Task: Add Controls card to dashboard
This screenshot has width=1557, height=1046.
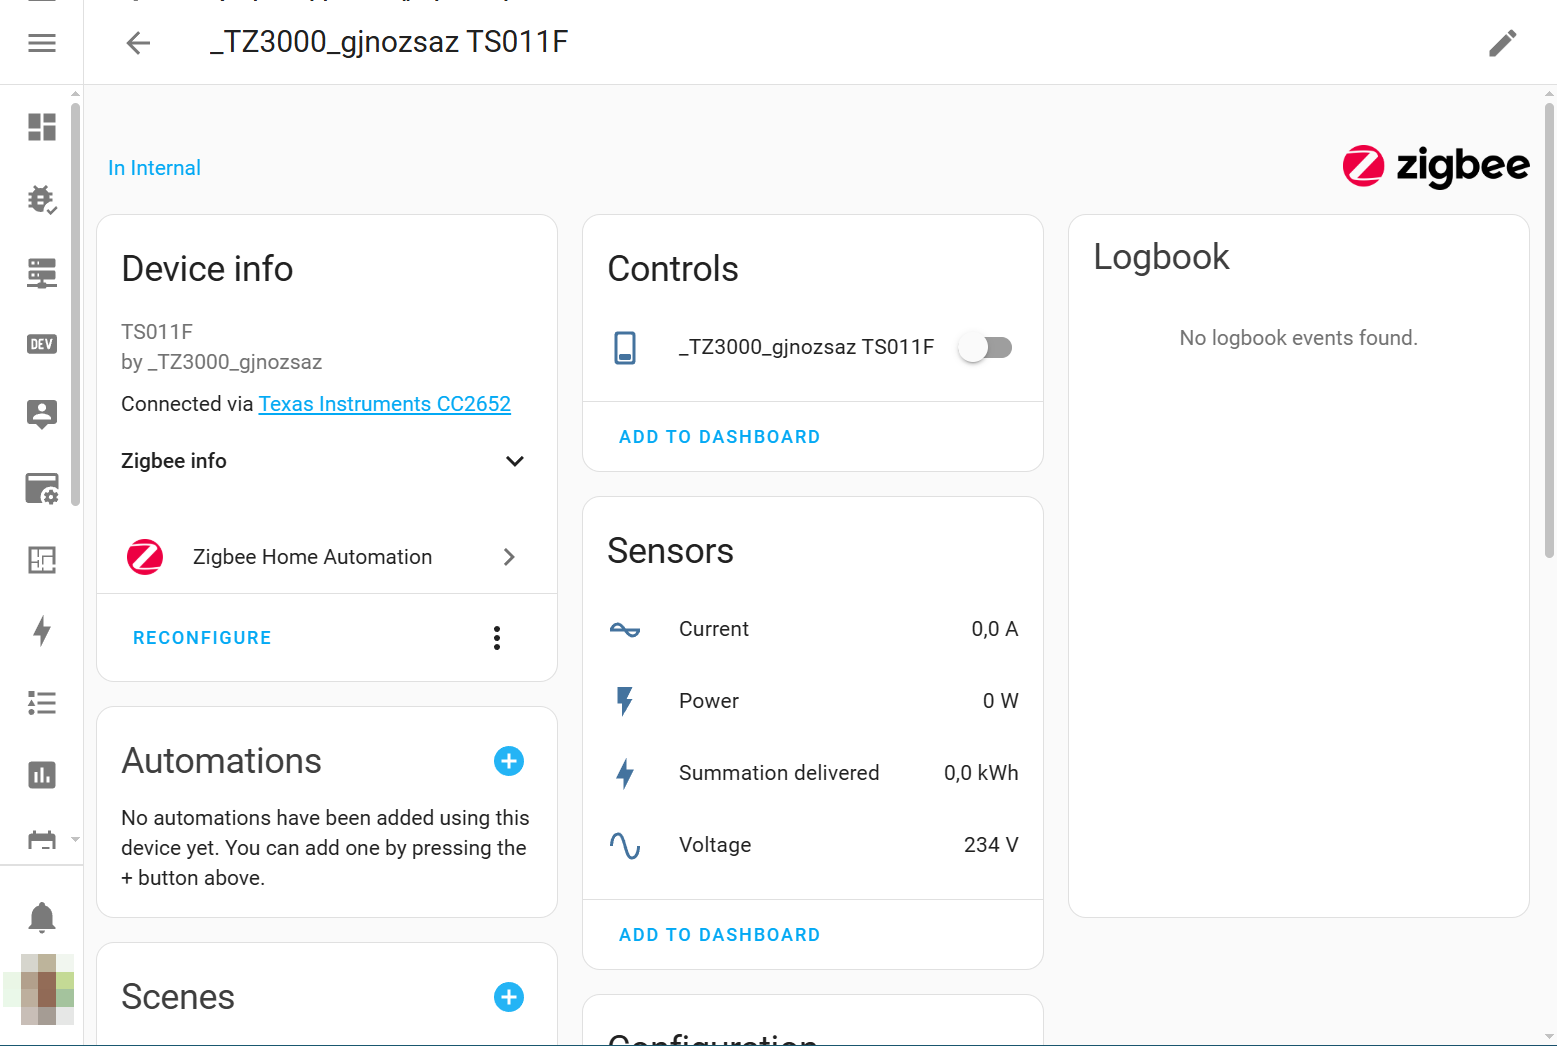Action: [x=719, y=437]
